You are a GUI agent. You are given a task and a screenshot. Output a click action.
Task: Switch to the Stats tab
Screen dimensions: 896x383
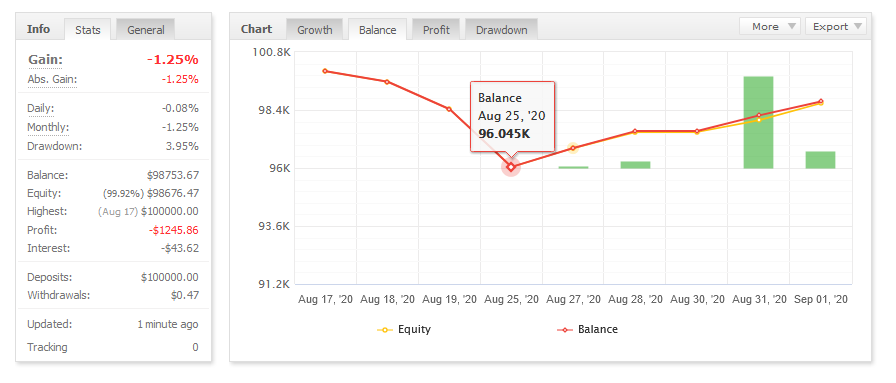click(87, 30)
